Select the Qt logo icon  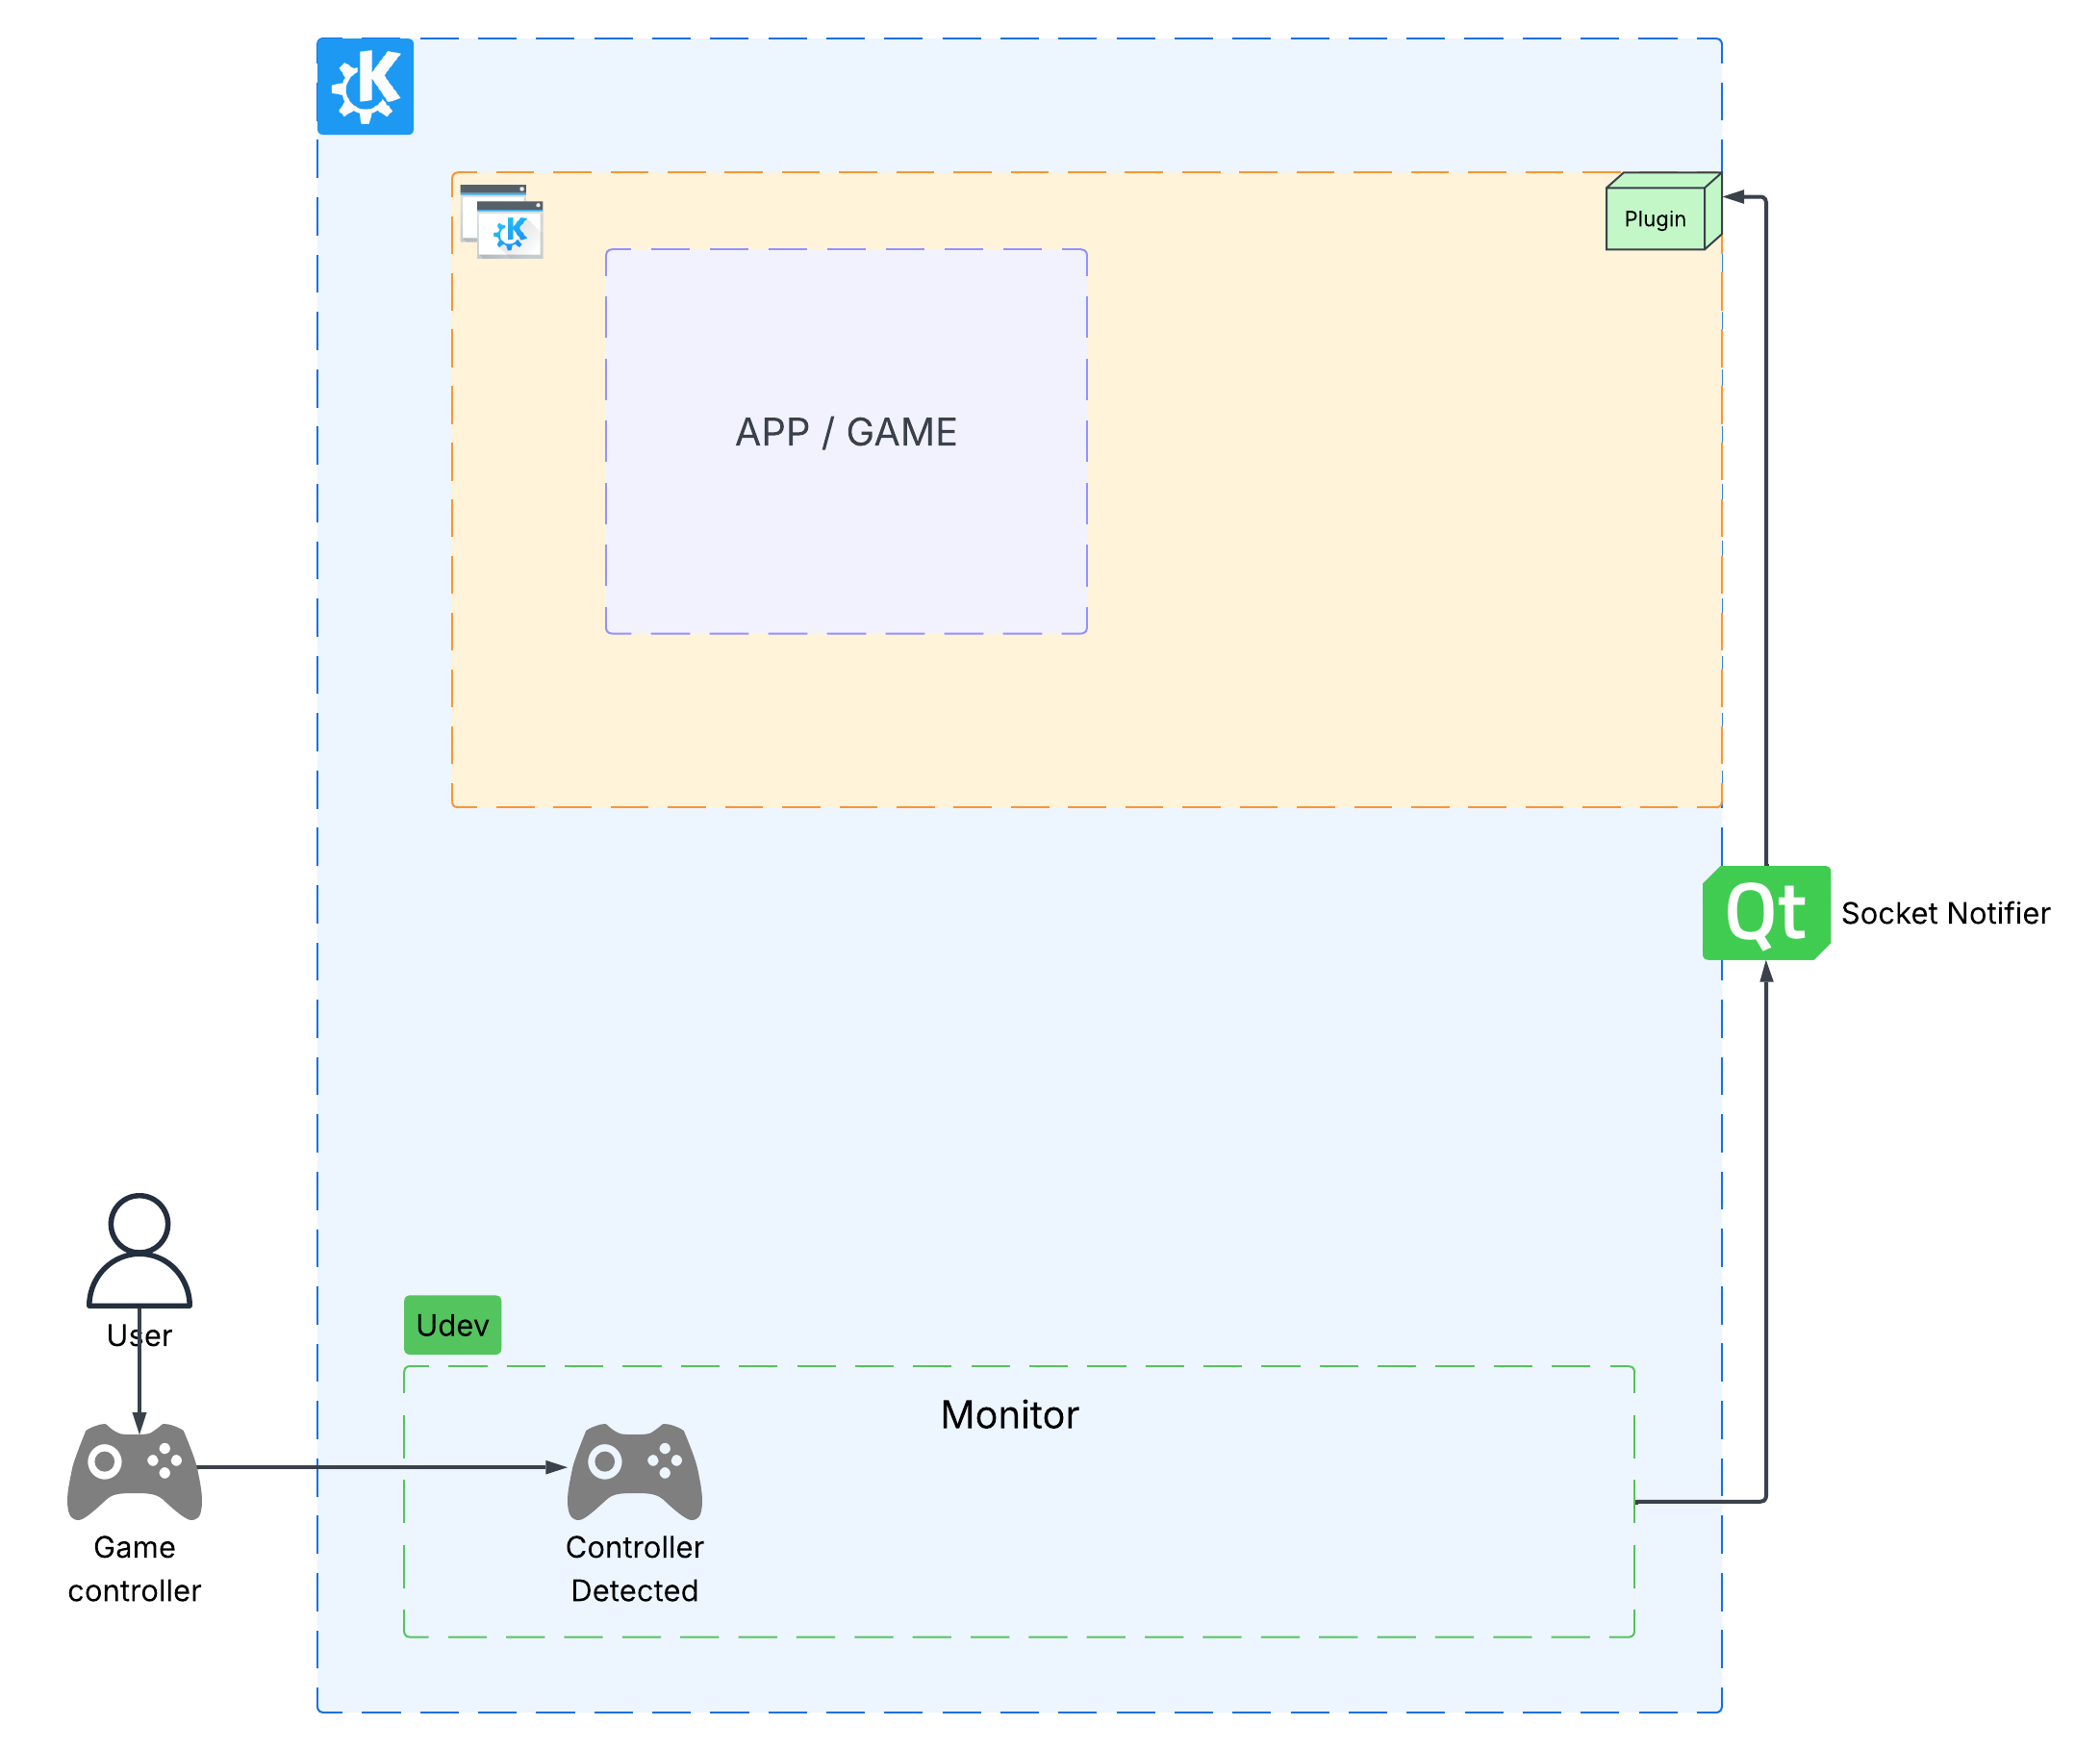click(1768, 913)
